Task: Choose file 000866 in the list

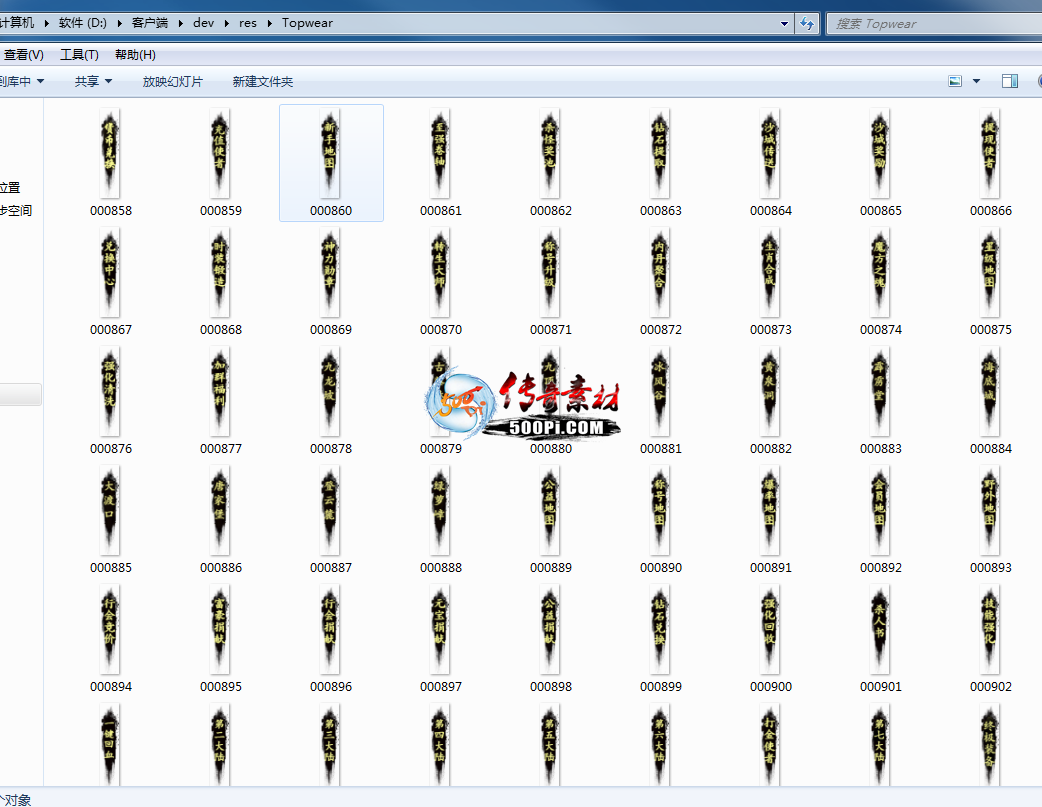Action: [990, 154]
